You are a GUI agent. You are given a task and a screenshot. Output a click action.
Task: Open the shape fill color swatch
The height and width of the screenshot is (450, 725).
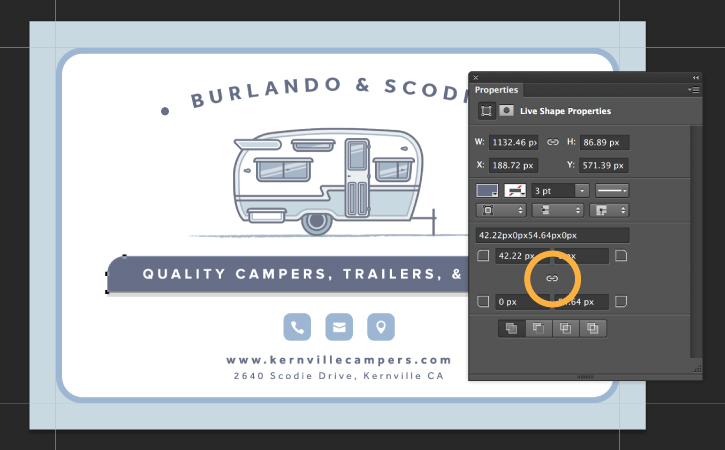(487, 191)
